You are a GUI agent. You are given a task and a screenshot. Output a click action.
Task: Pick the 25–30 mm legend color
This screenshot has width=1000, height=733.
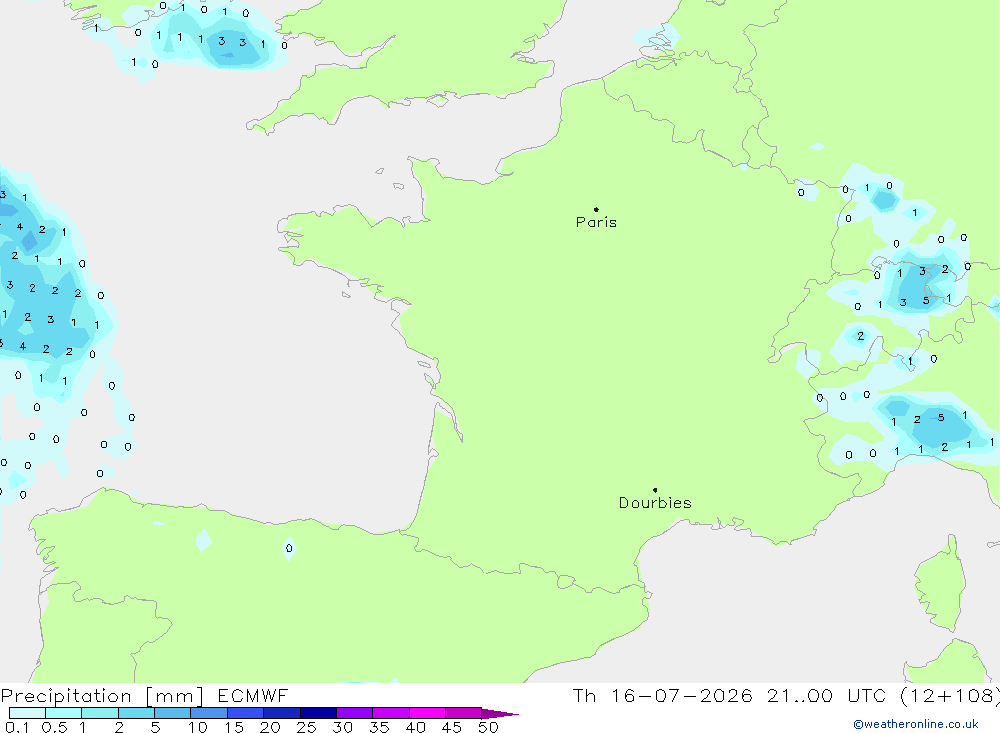pyautogui.click(x=318, y=713)
